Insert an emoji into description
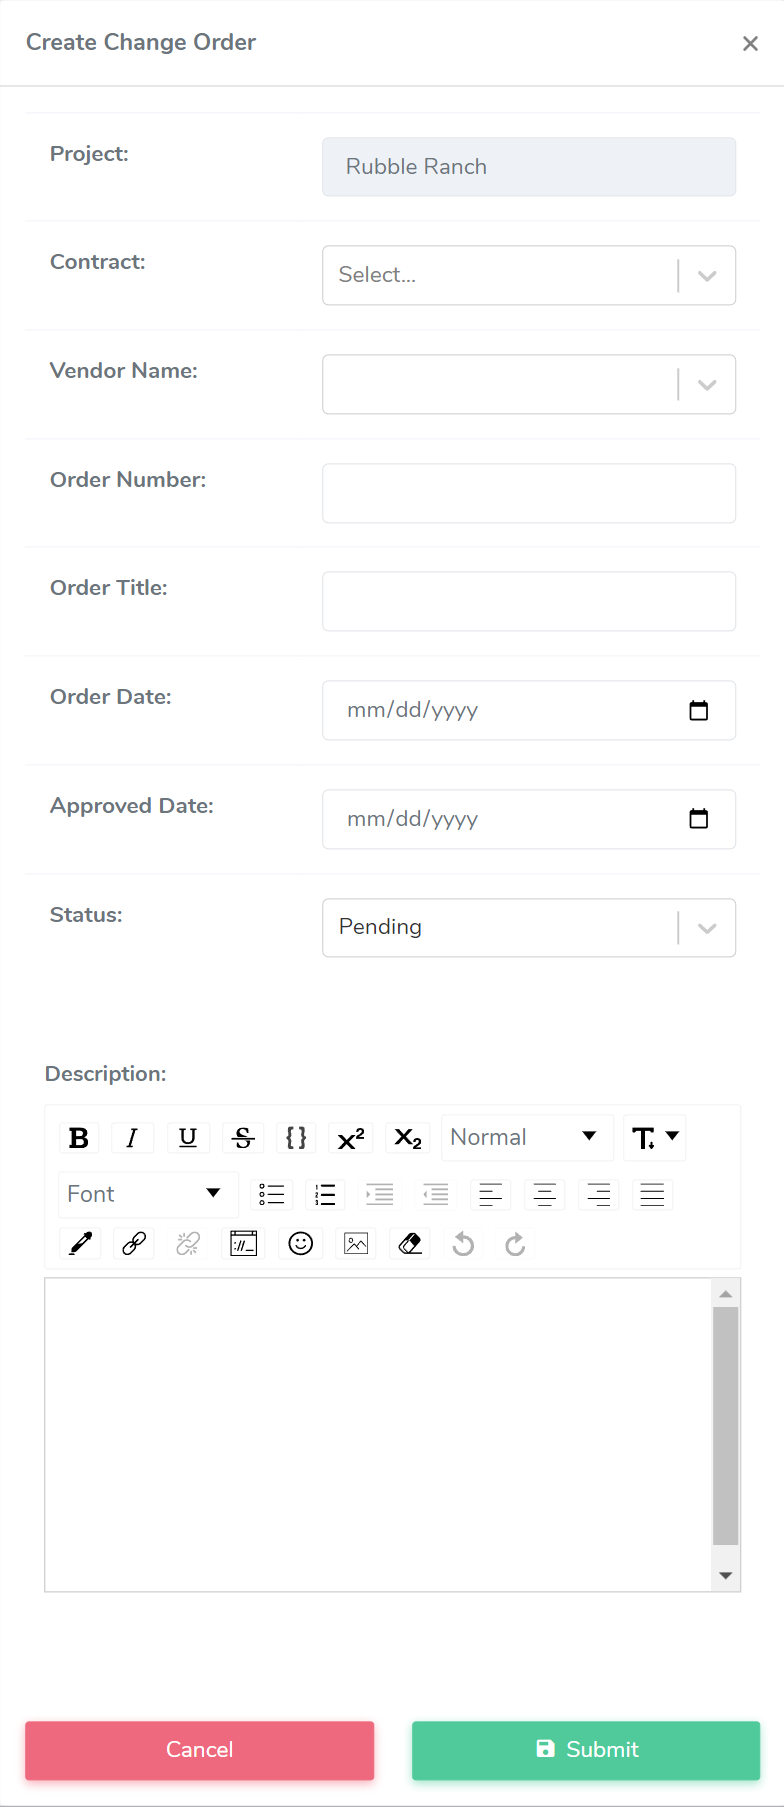The height and width of the screenshot is (1807, 784). [301, 1244]
